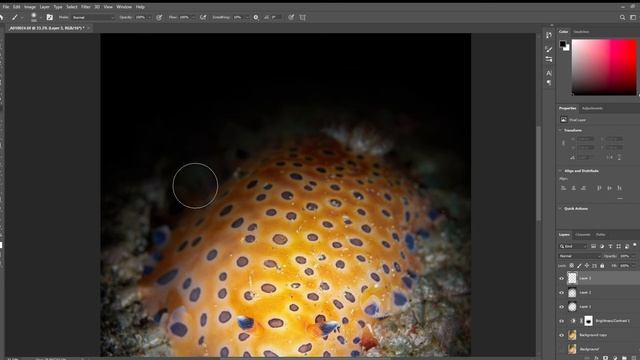Collapse the Transform section

click(560, 130)
